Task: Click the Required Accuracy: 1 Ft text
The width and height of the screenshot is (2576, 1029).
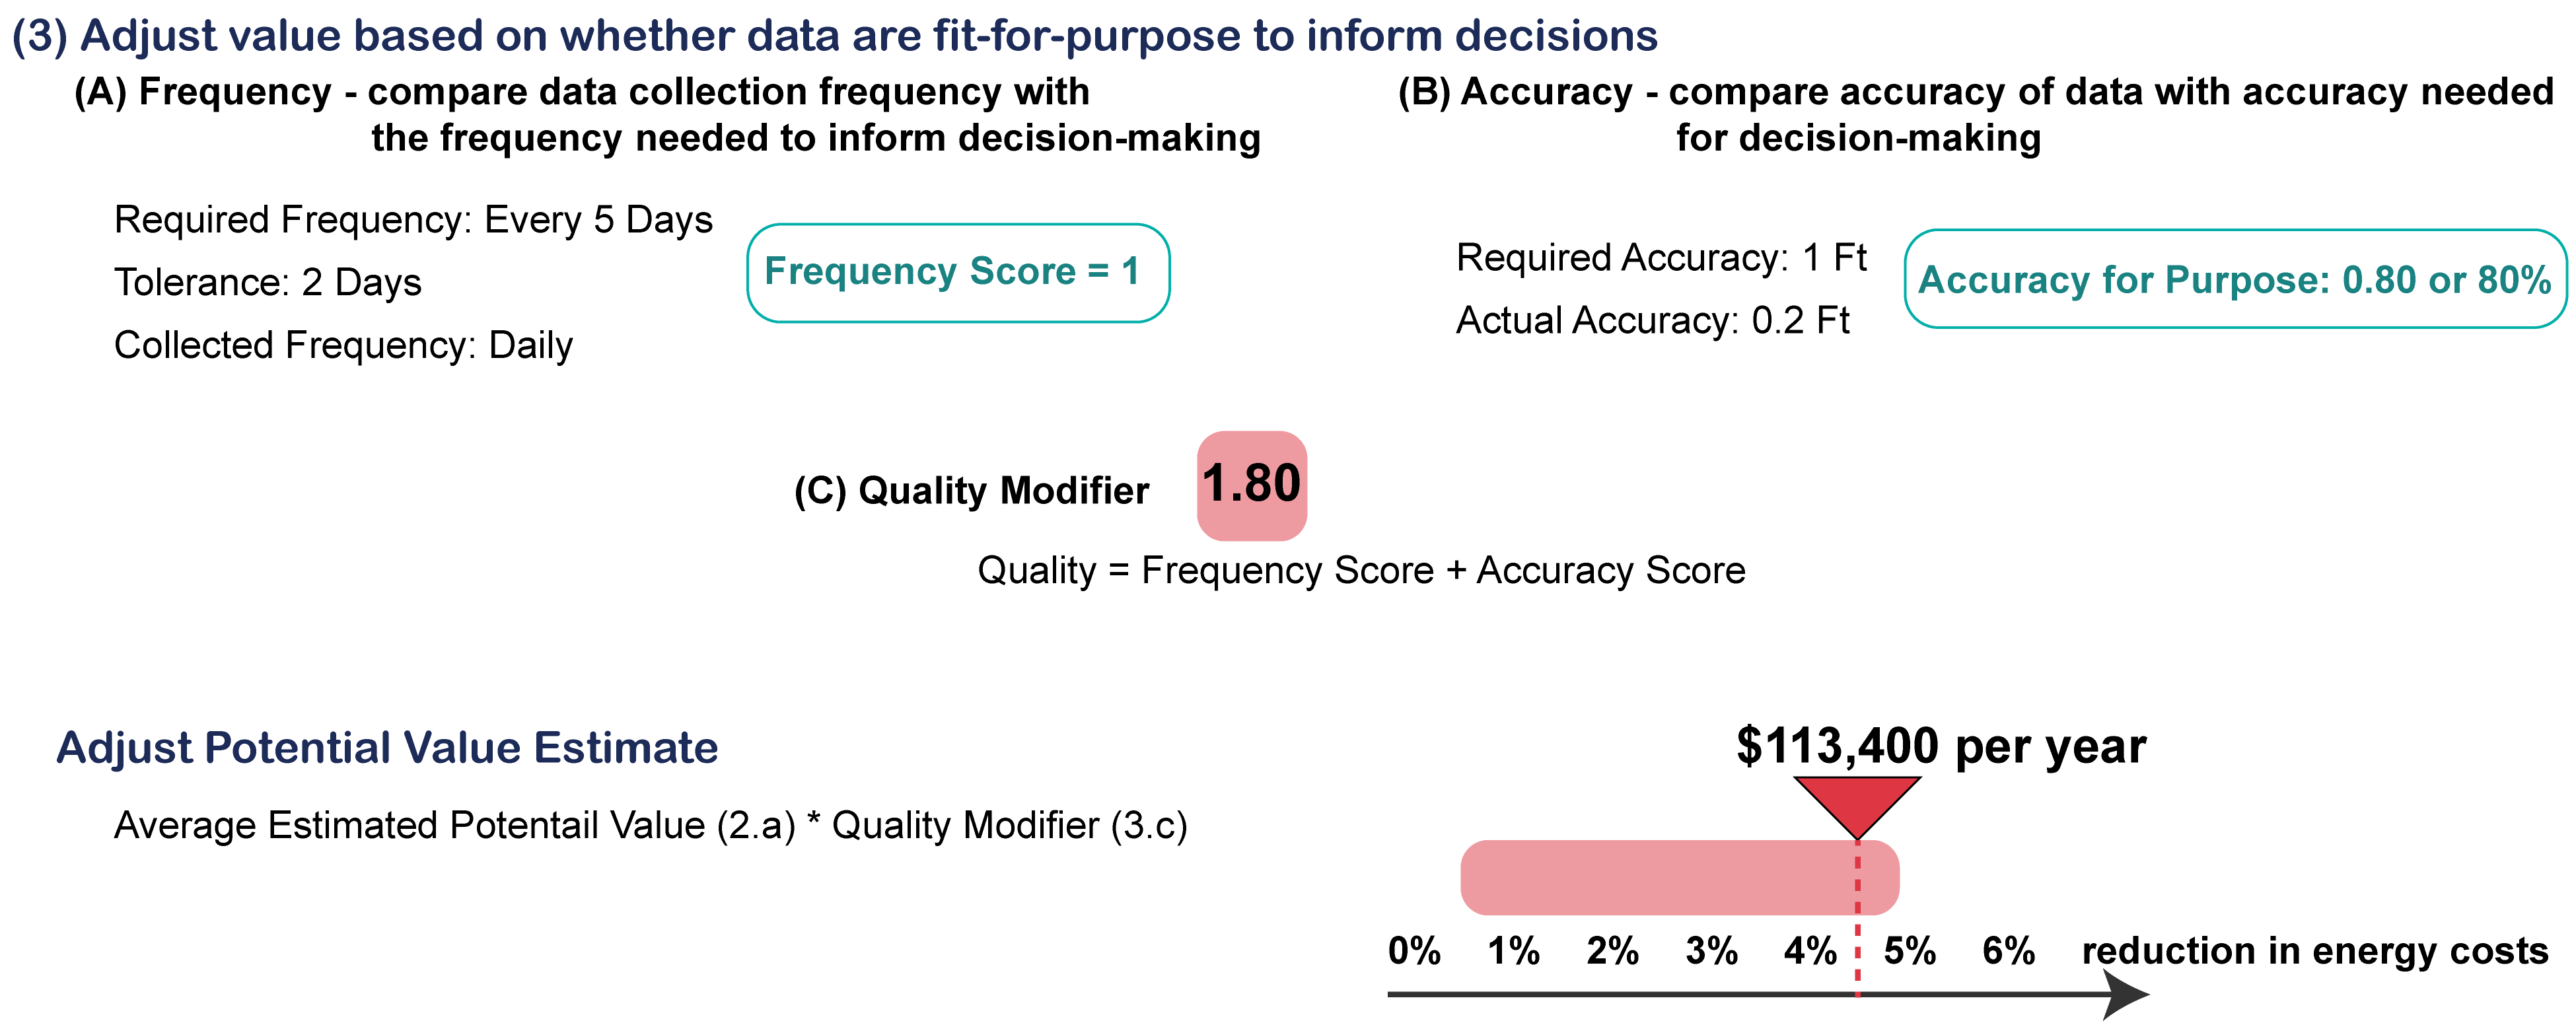Action: (x=1661, y=258)
